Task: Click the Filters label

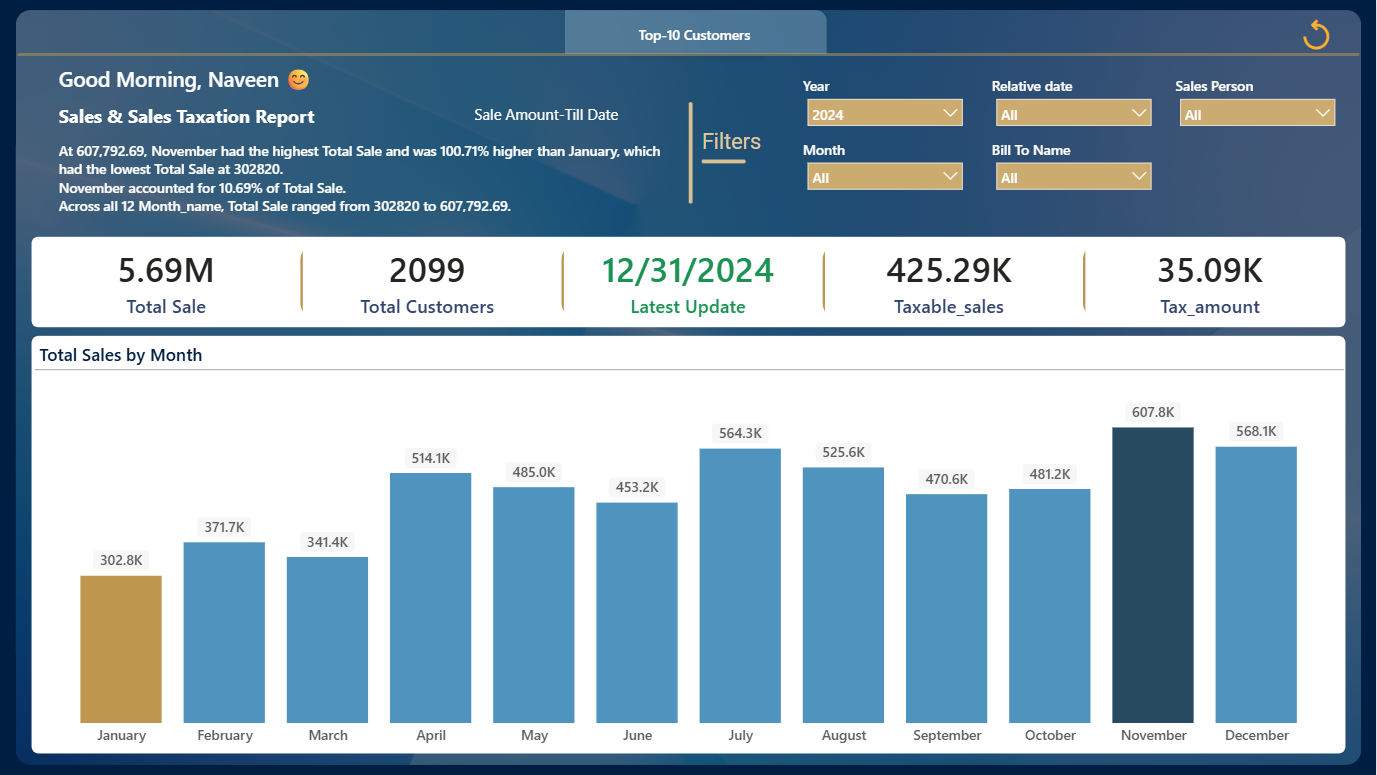Action: point(731,141)
